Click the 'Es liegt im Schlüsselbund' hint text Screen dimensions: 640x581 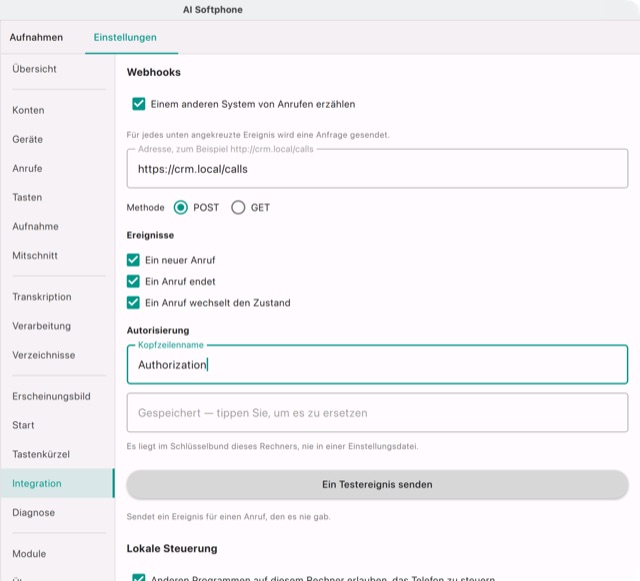pyautogui.click(x=272, y=446)
